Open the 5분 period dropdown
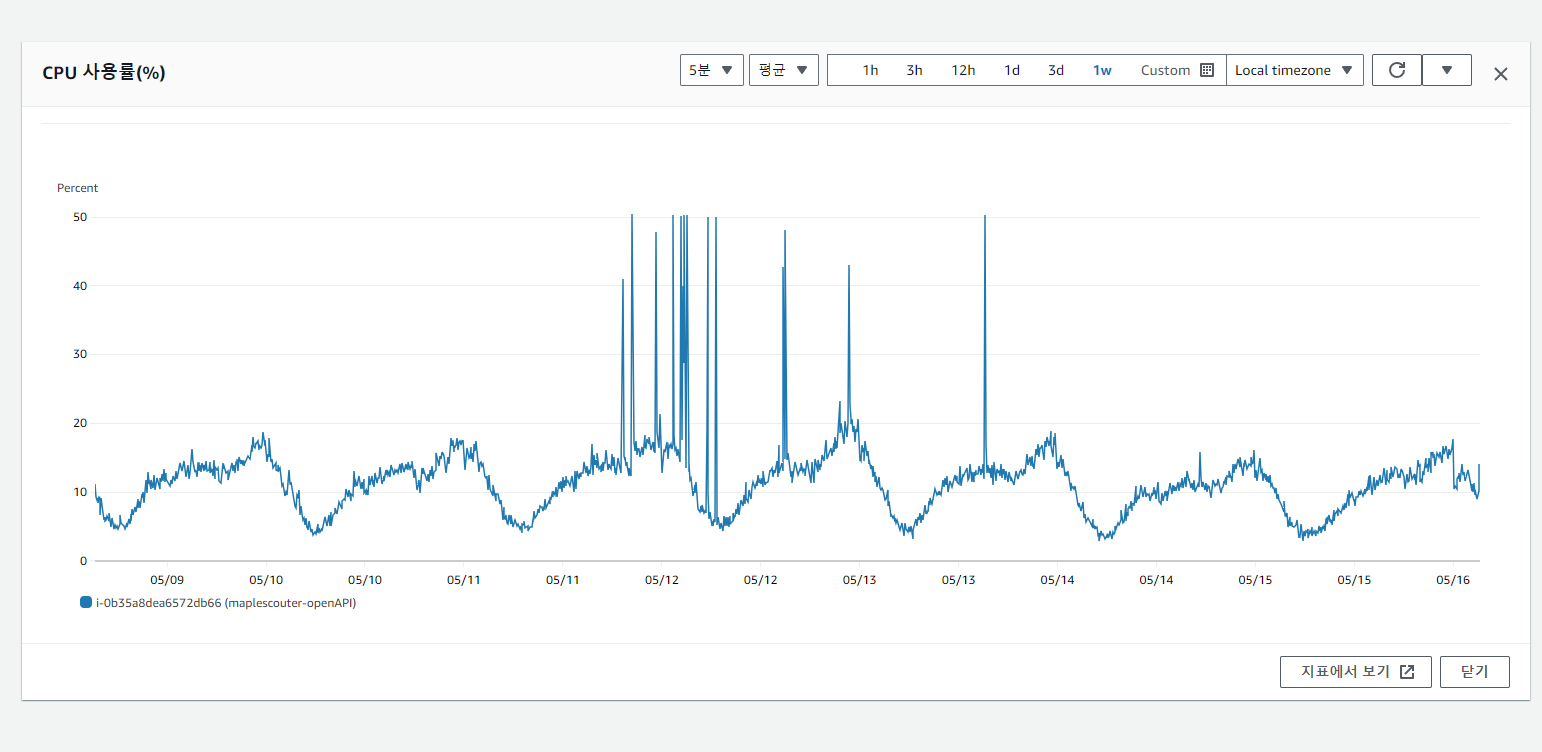The image size is (1542, 752). 712,70
